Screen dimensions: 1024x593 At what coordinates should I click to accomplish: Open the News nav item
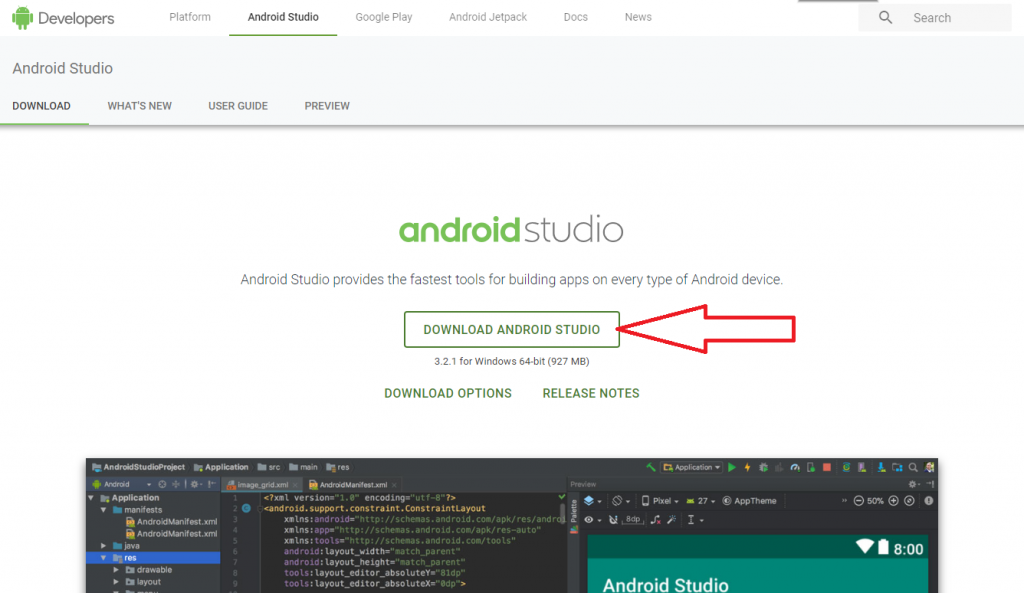click(638, 17)
